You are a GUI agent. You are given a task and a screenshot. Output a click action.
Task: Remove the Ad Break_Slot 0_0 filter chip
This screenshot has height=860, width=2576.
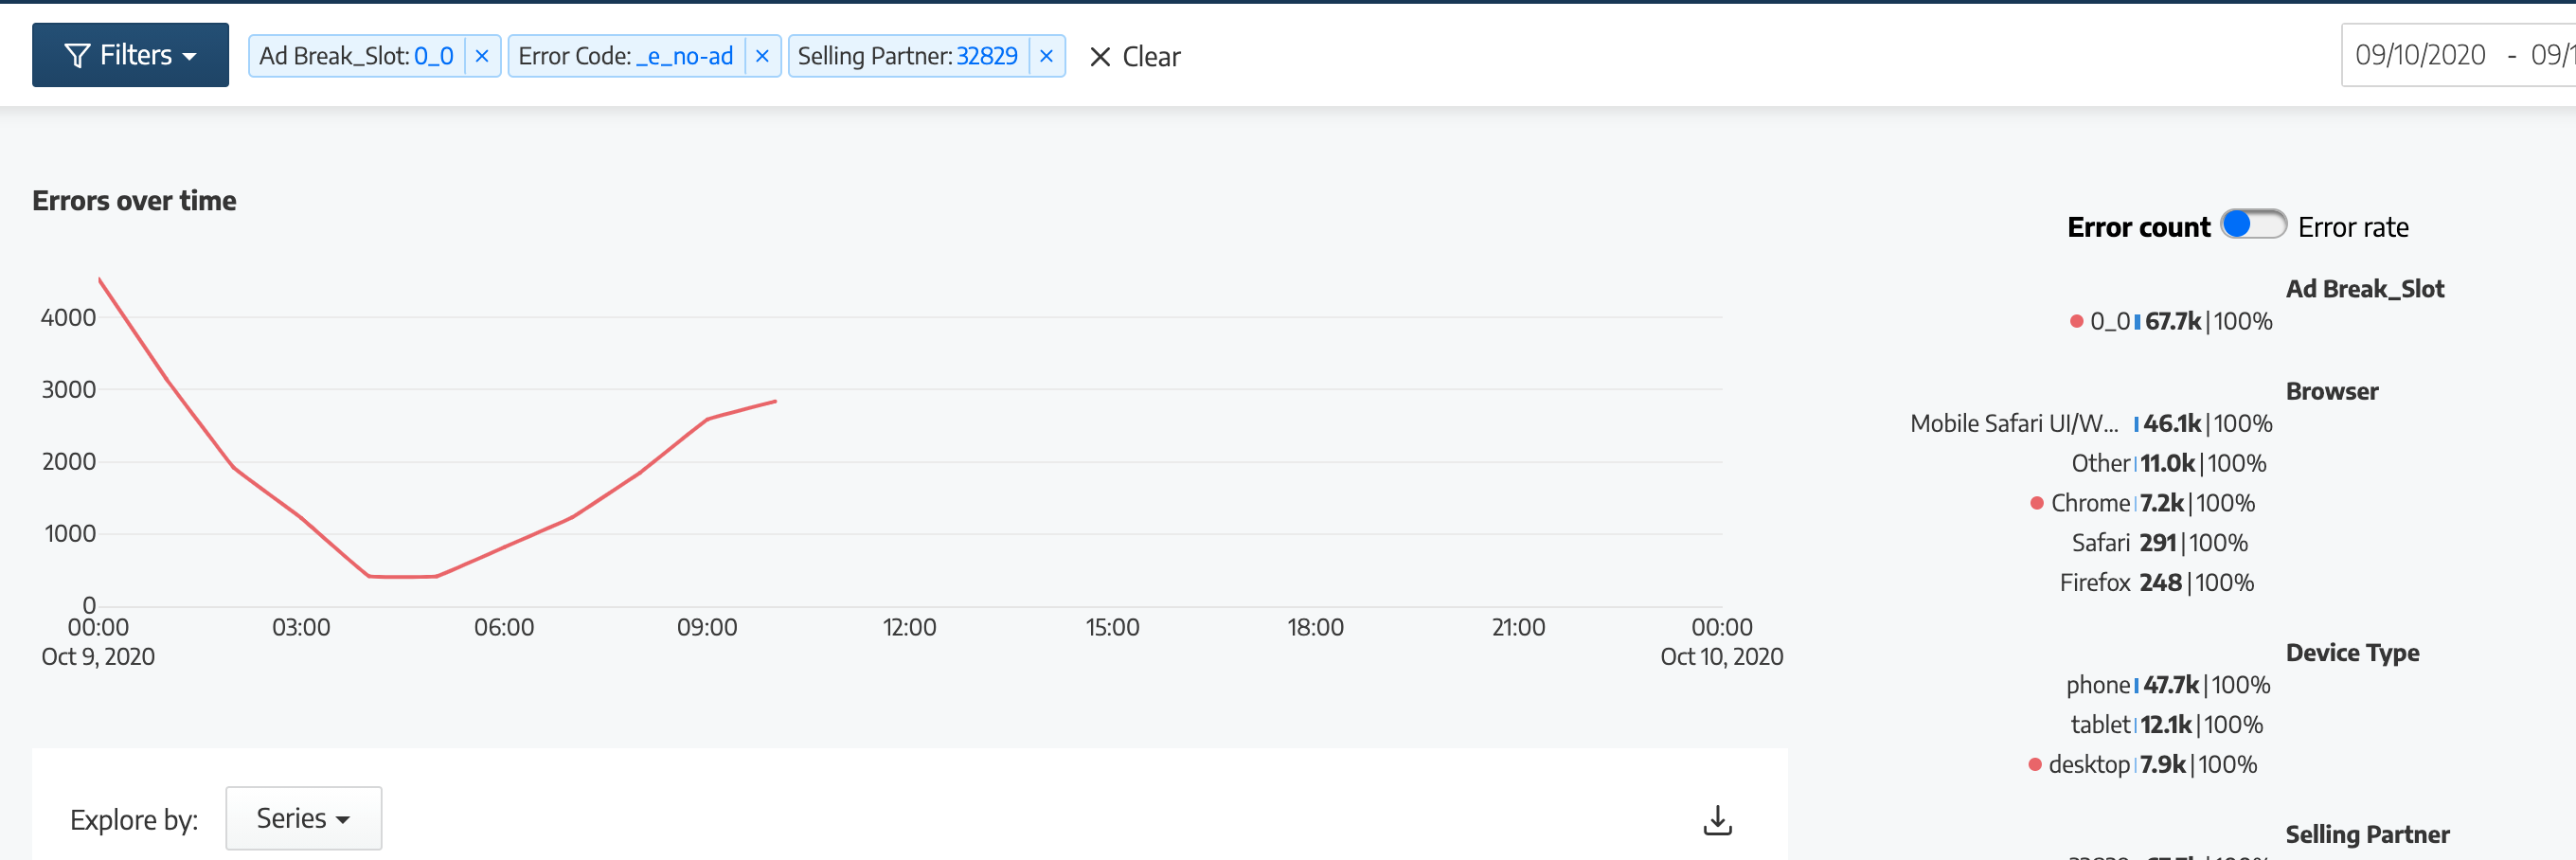482,56
